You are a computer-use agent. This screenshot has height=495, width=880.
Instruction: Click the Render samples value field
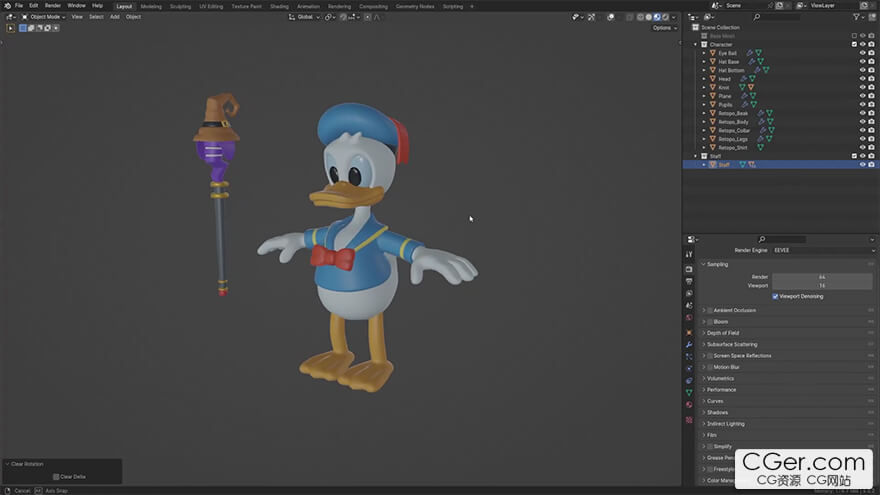click(822, 277)
